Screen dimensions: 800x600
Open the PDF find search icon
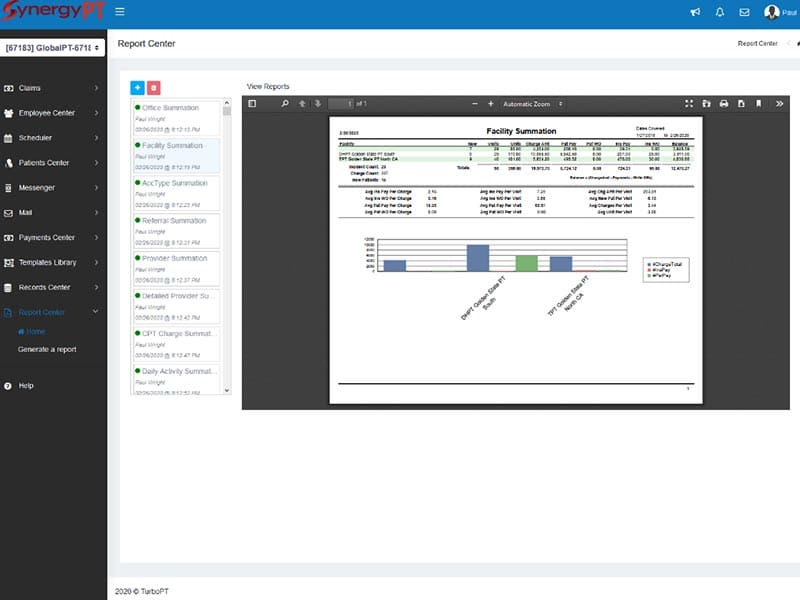(x=285, y=104)
